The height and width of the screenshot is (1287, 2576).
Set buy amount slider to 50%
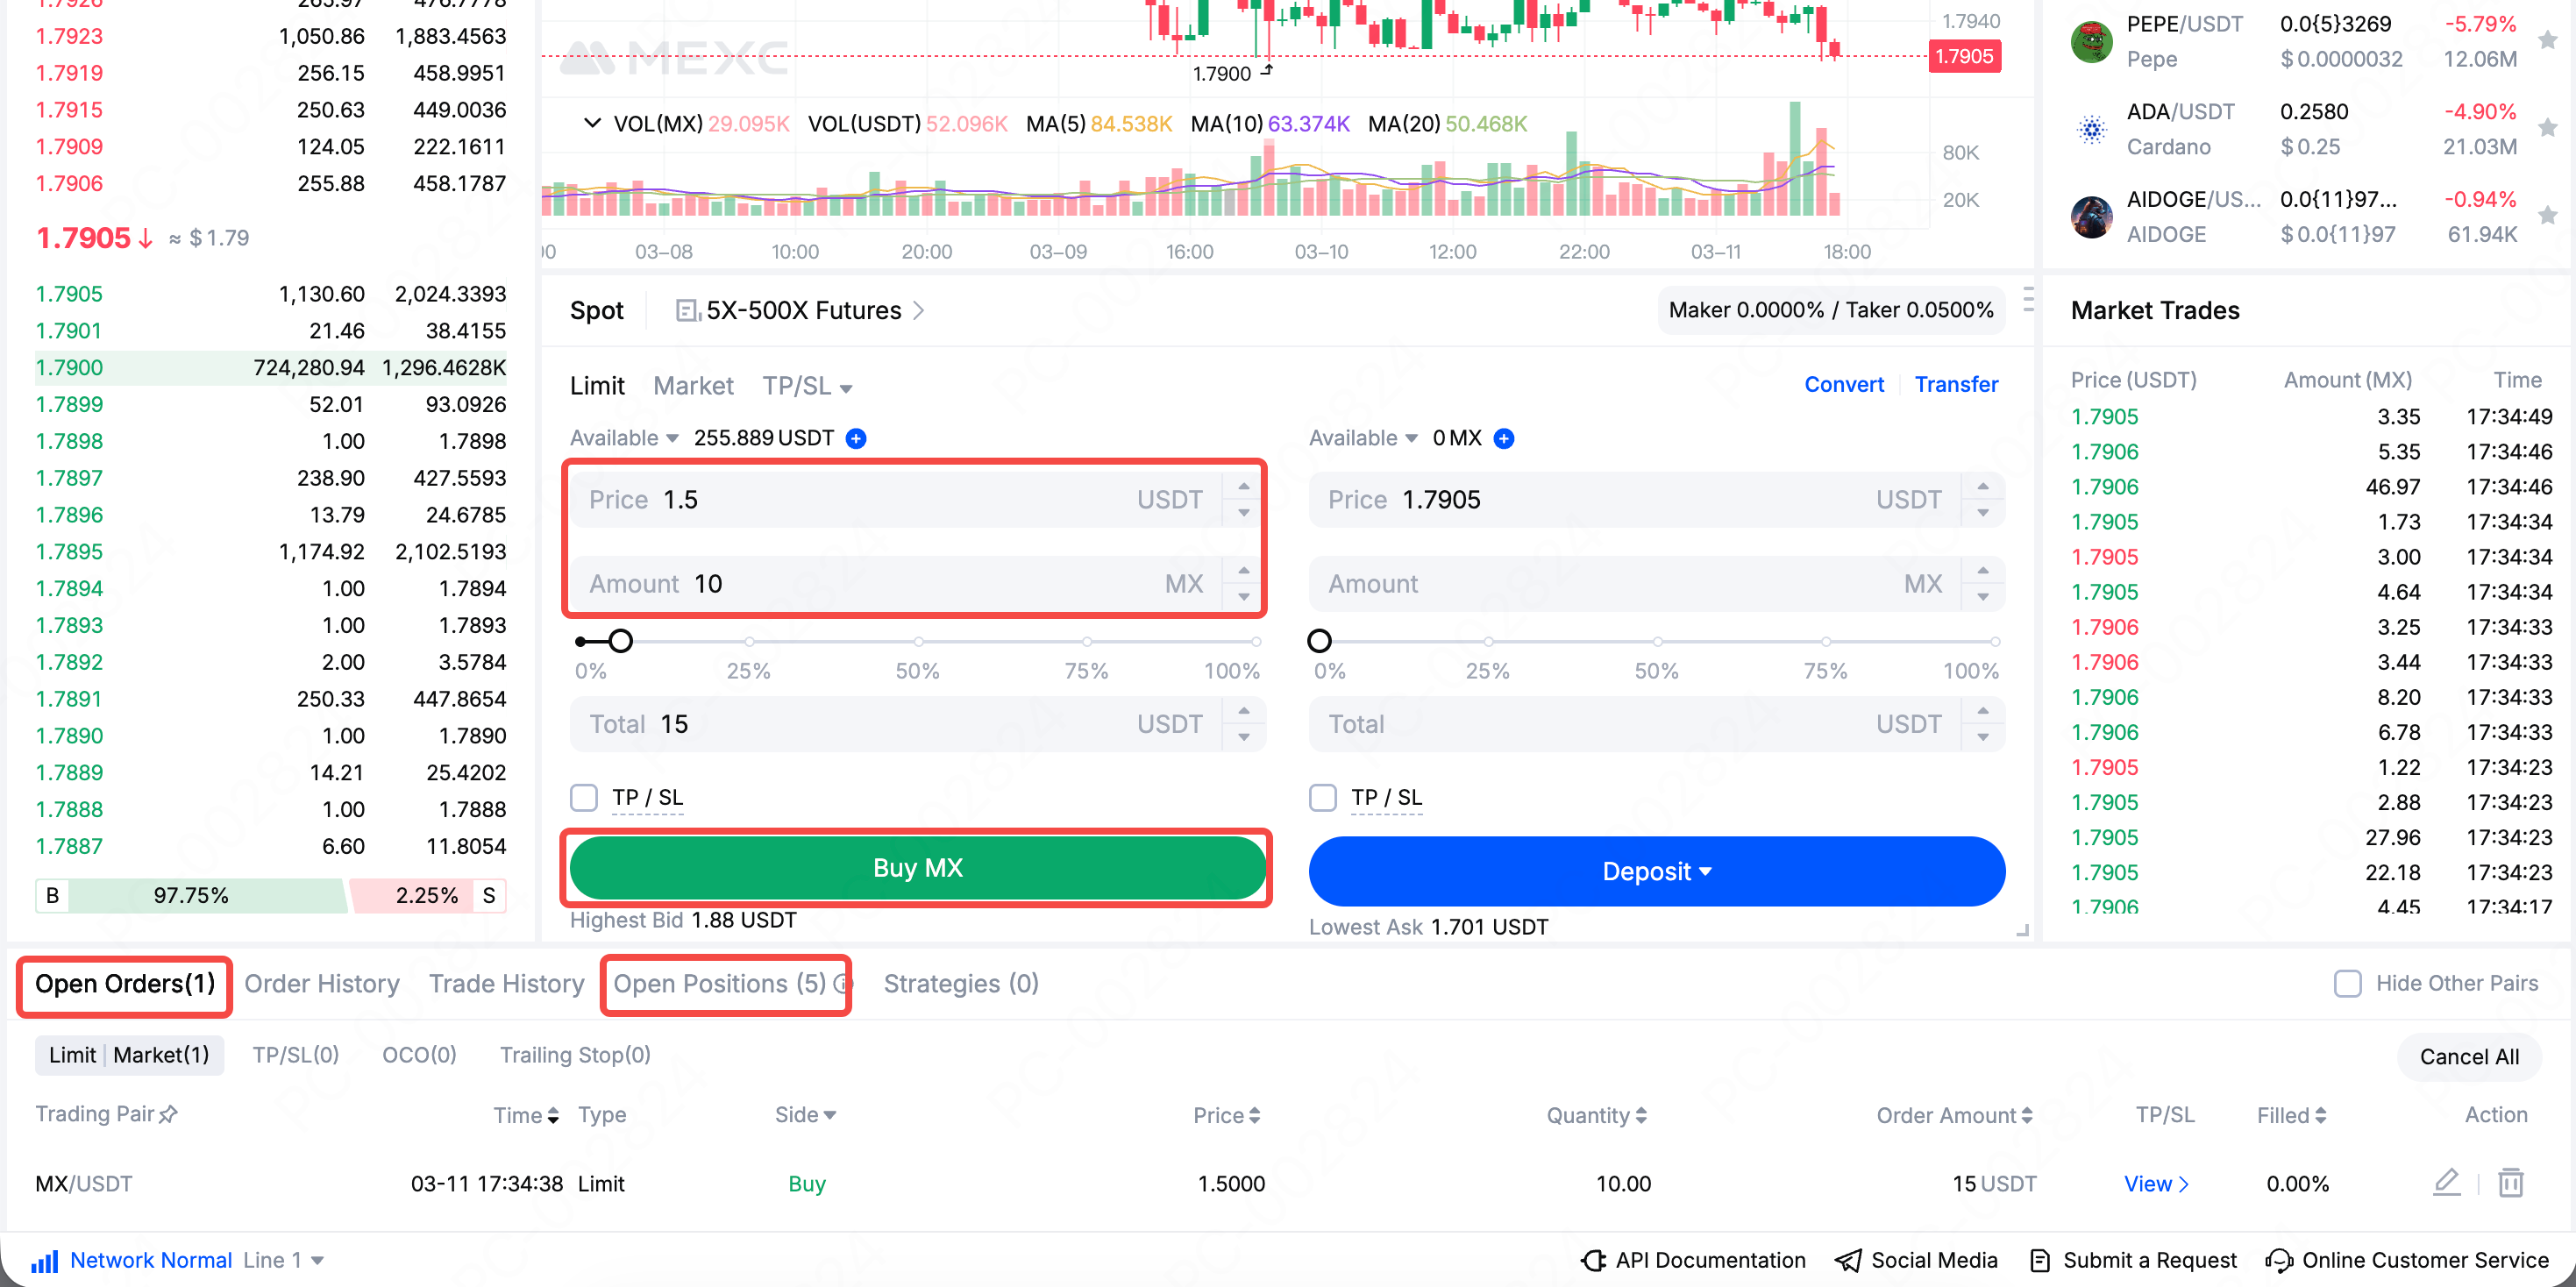click(x=918, y=641)
